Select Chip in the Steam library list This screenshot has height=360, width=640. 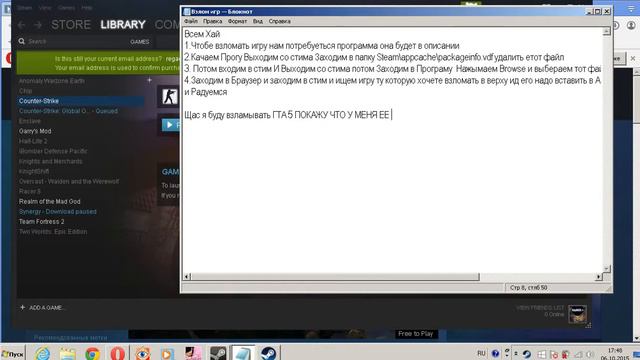[x=25, y=91]
